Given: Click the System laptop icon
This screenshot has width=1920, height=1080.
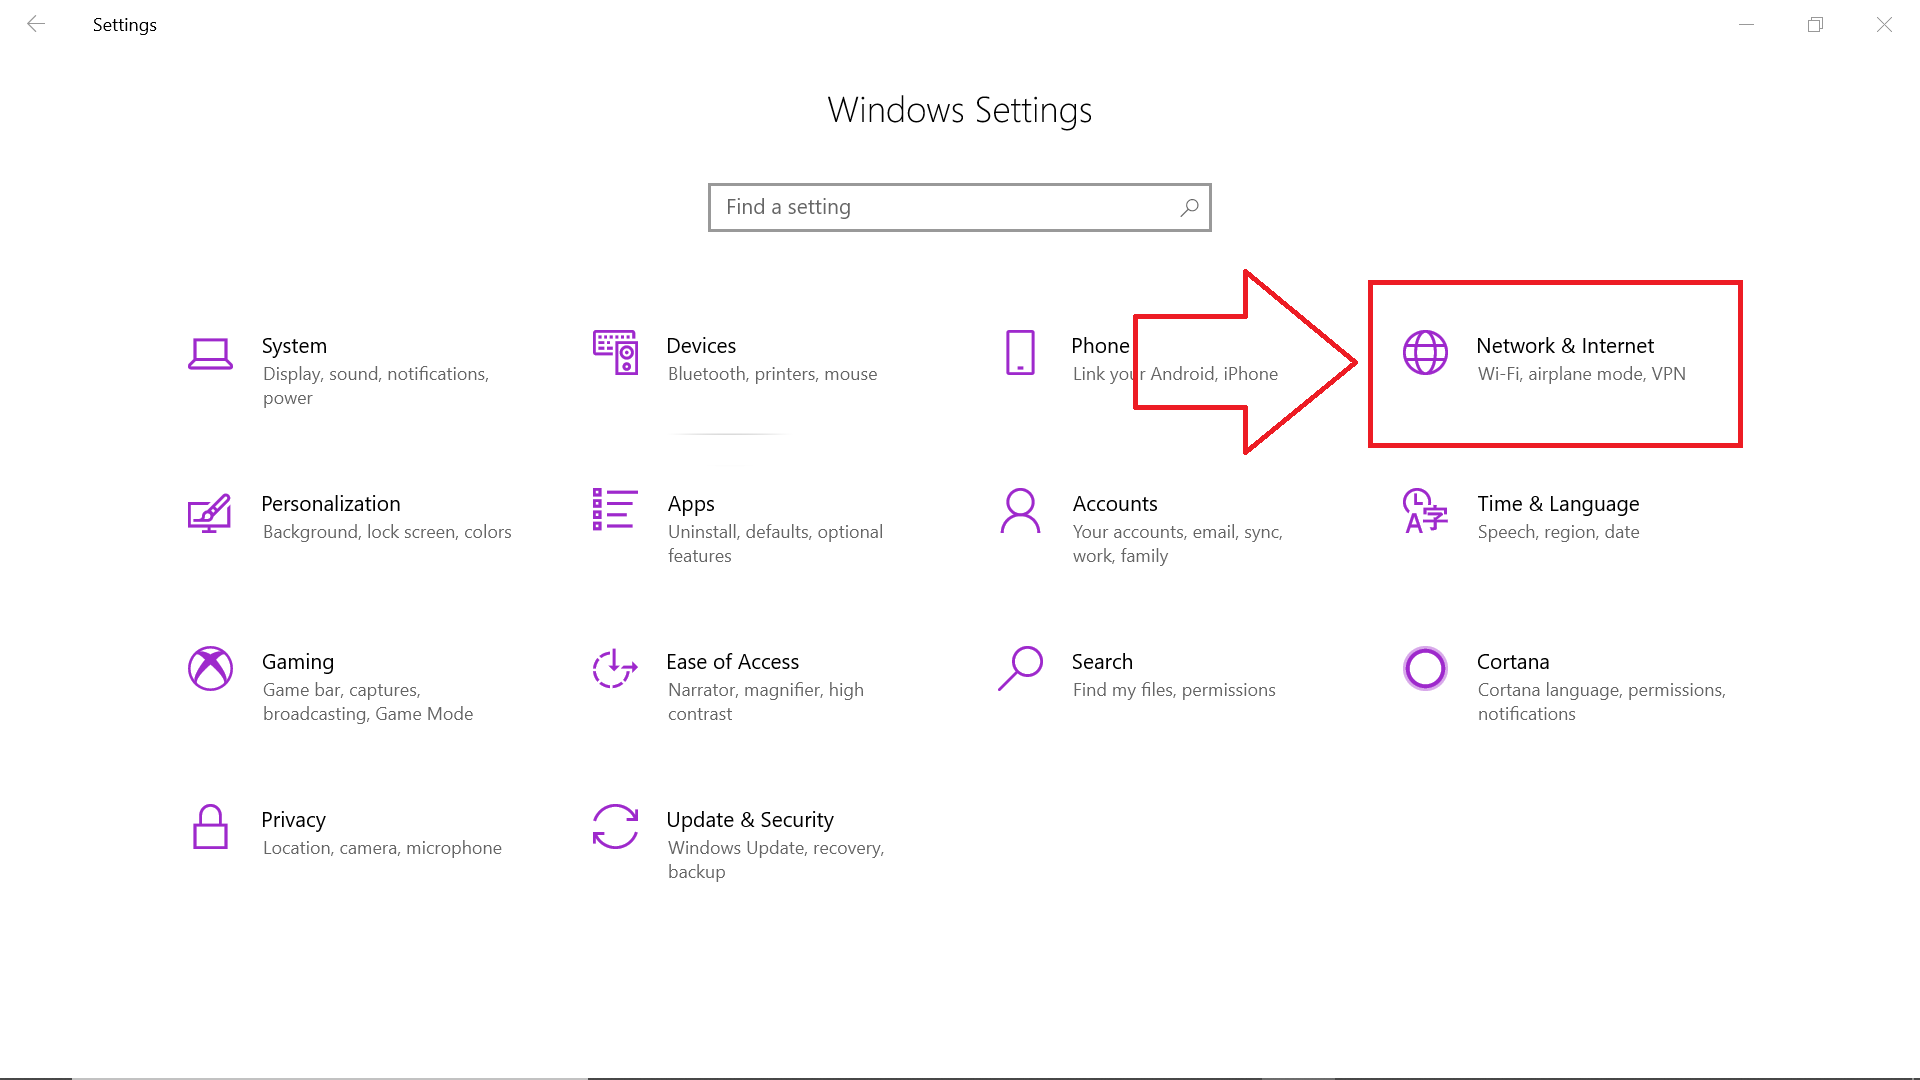Looking at the screenshot, I should point(210,353).
